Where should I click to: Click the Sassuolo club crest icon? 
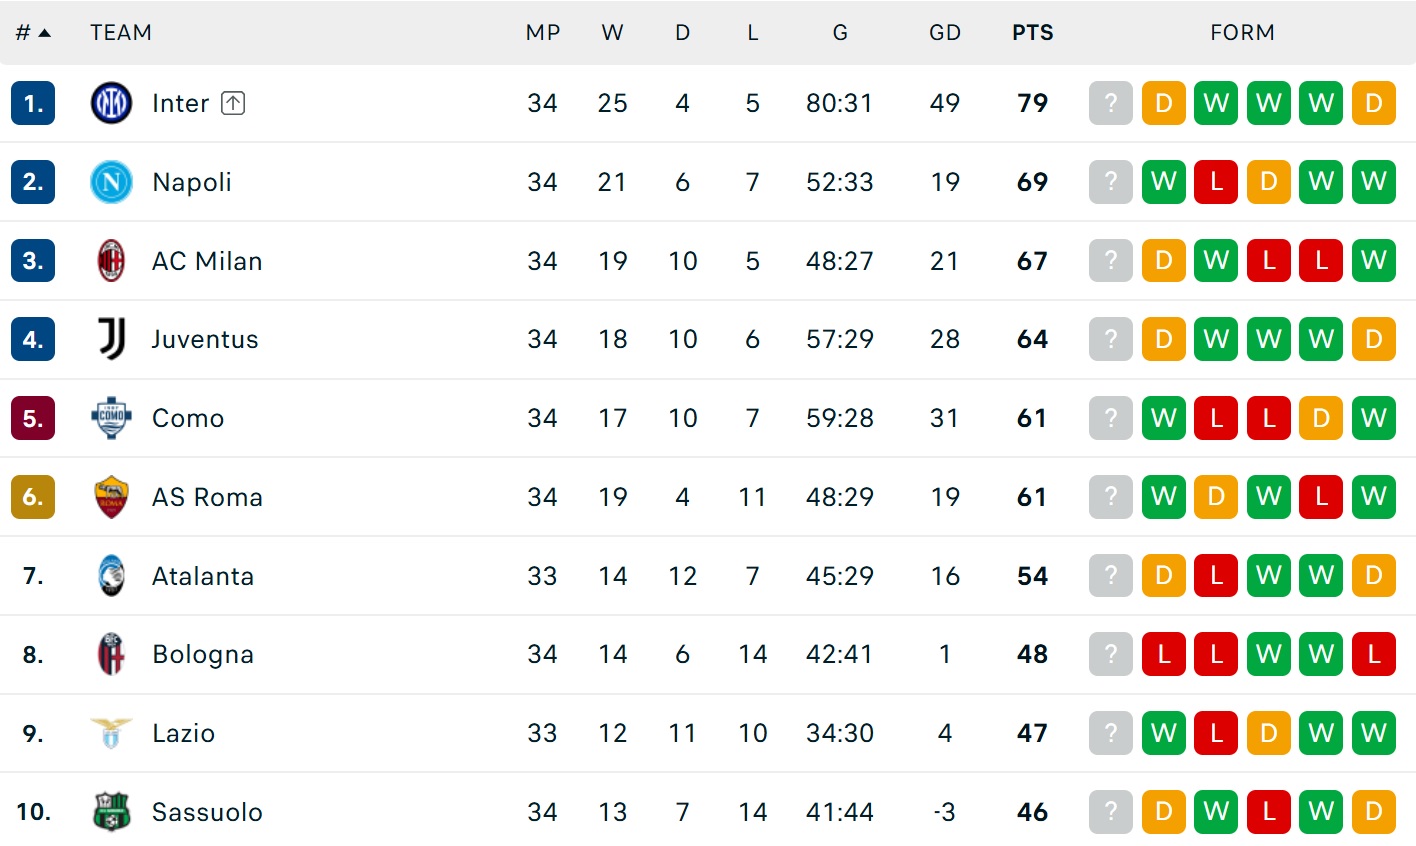click(x=111, y=812)
